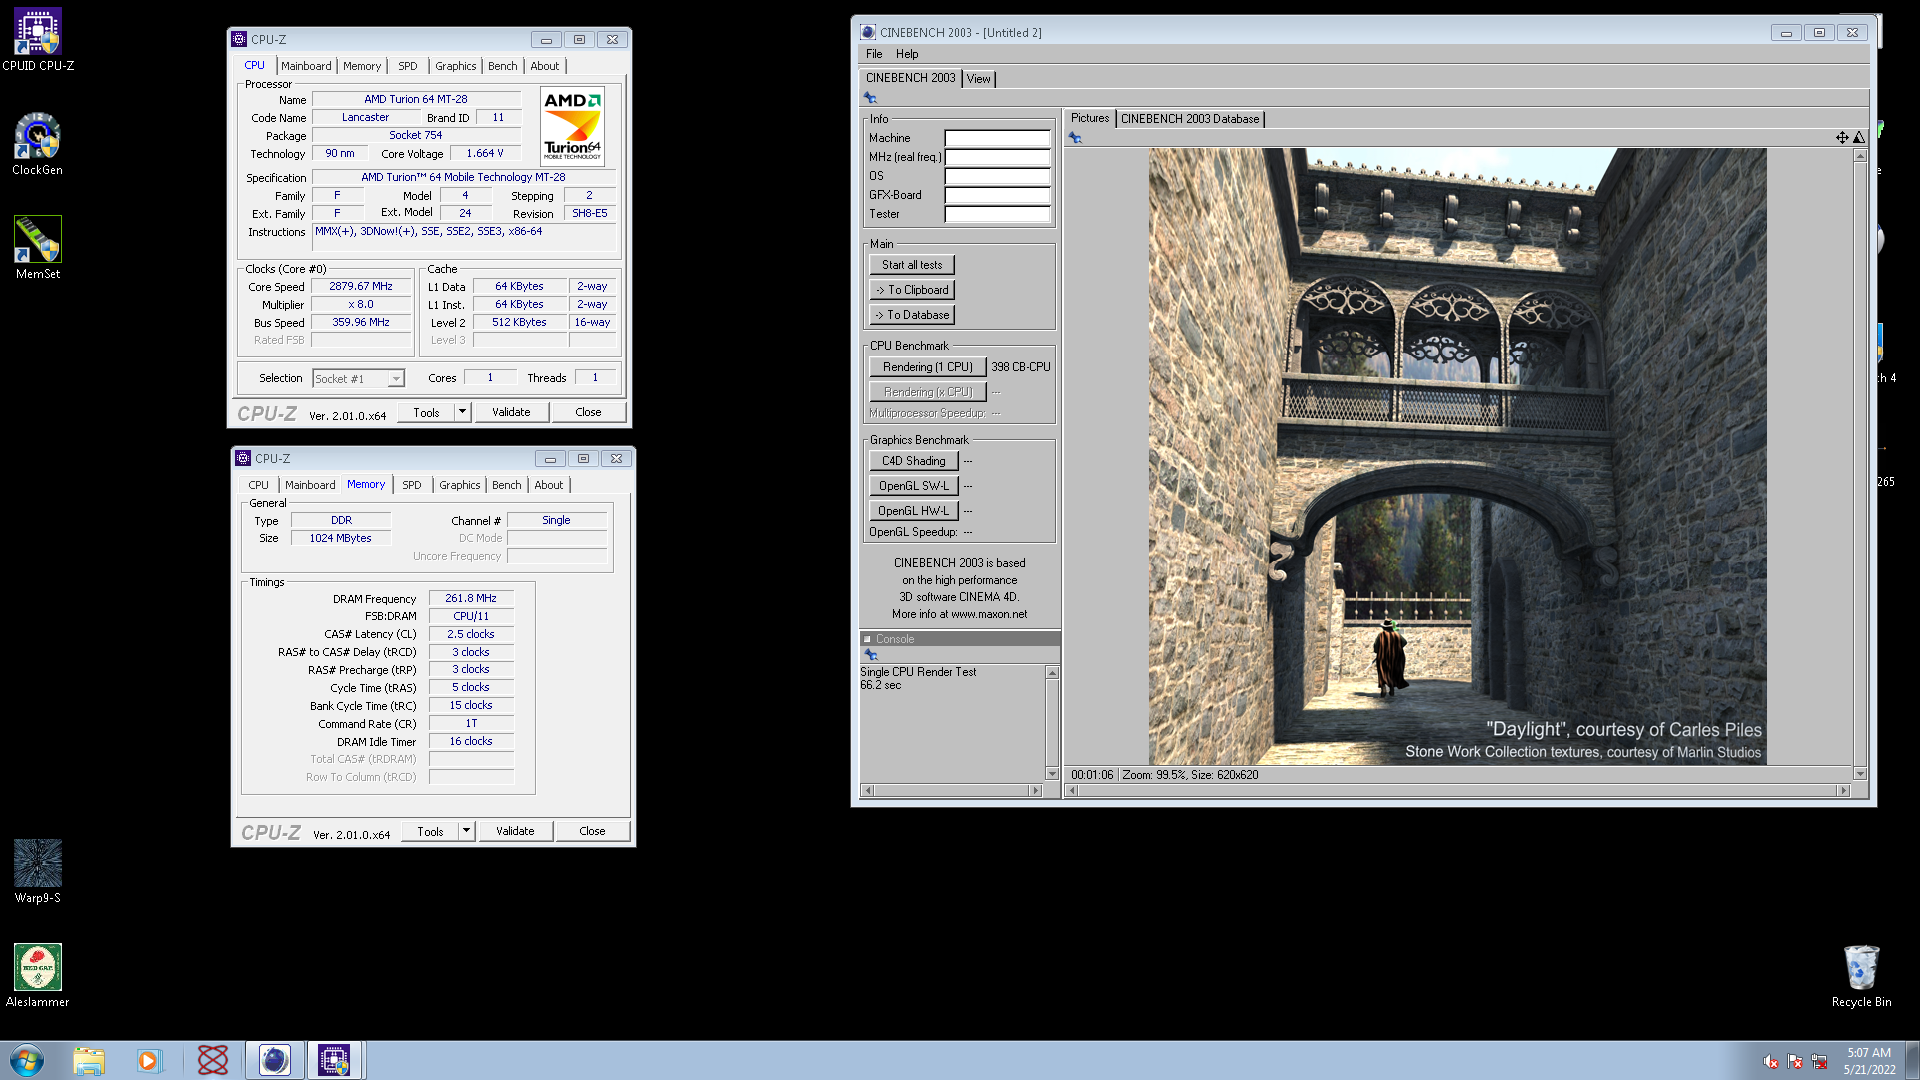Click the picture viewer vertical scrollbar up arrow
This screenshot has width=1920, height=1080.
click(1860, 156)
